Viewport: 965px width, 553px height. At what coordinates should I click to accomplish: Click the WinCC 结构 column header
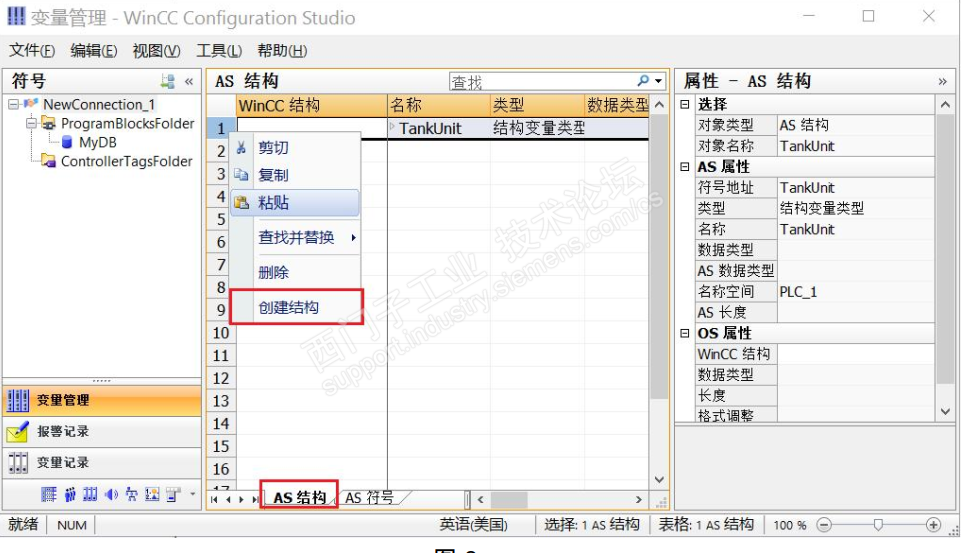pyautogui.click(x=311, y=105)
